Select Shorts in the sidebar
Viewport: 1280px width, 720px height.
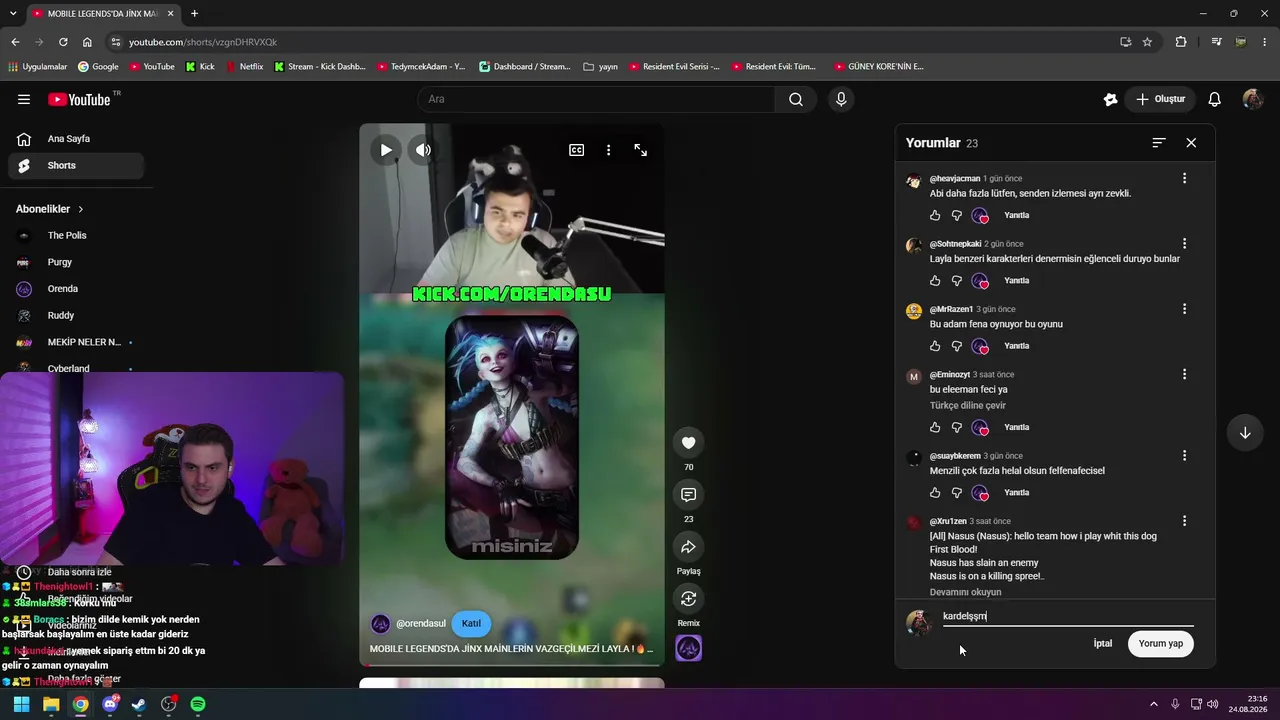[x=76, y=166]
